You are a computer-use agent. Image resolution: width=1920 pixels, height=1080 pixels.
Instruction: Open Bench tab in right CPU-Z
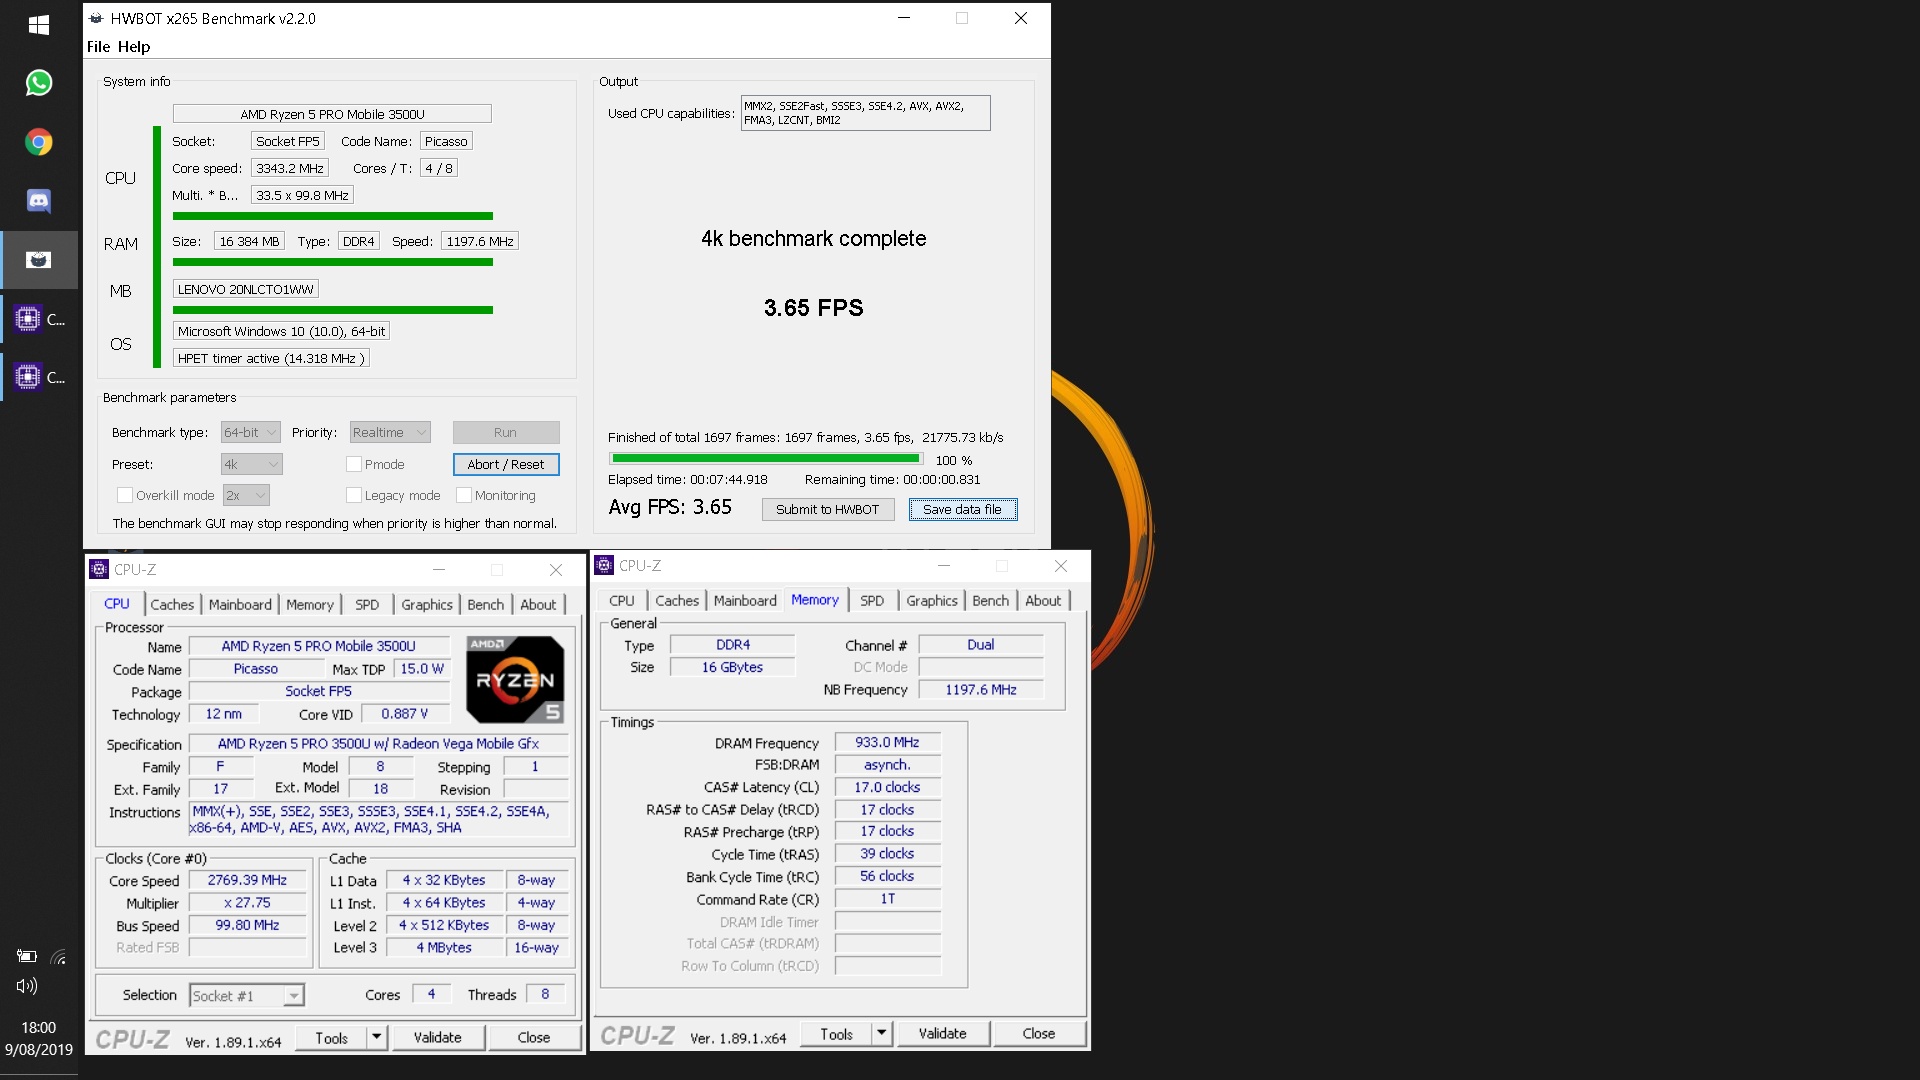pos(991,600)
